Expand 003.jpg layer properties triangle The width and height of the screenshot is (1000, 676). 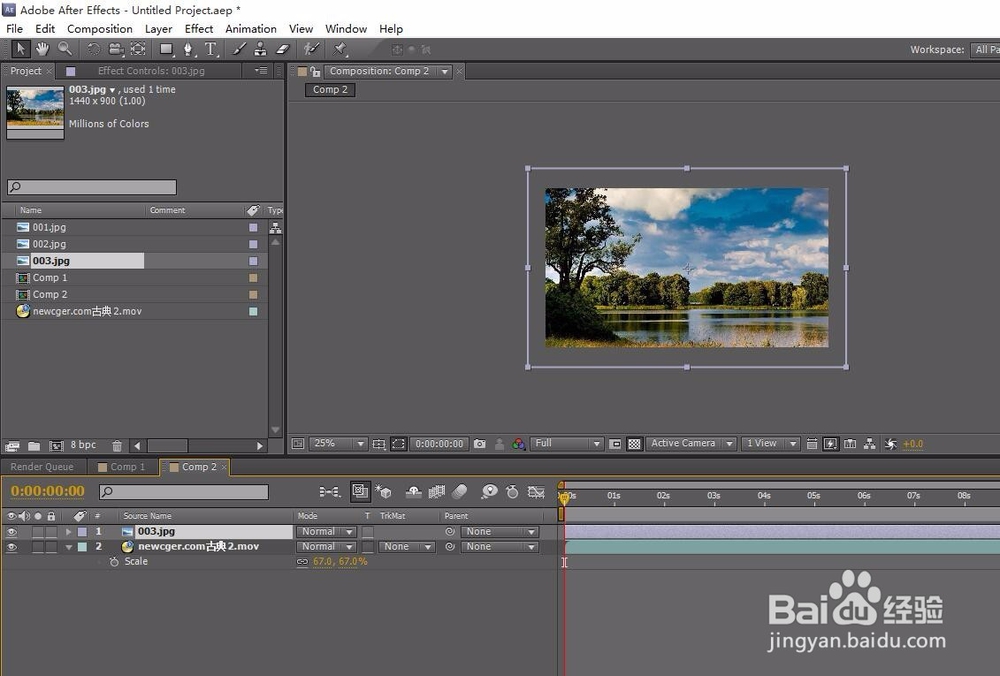[x=68, y=532]
